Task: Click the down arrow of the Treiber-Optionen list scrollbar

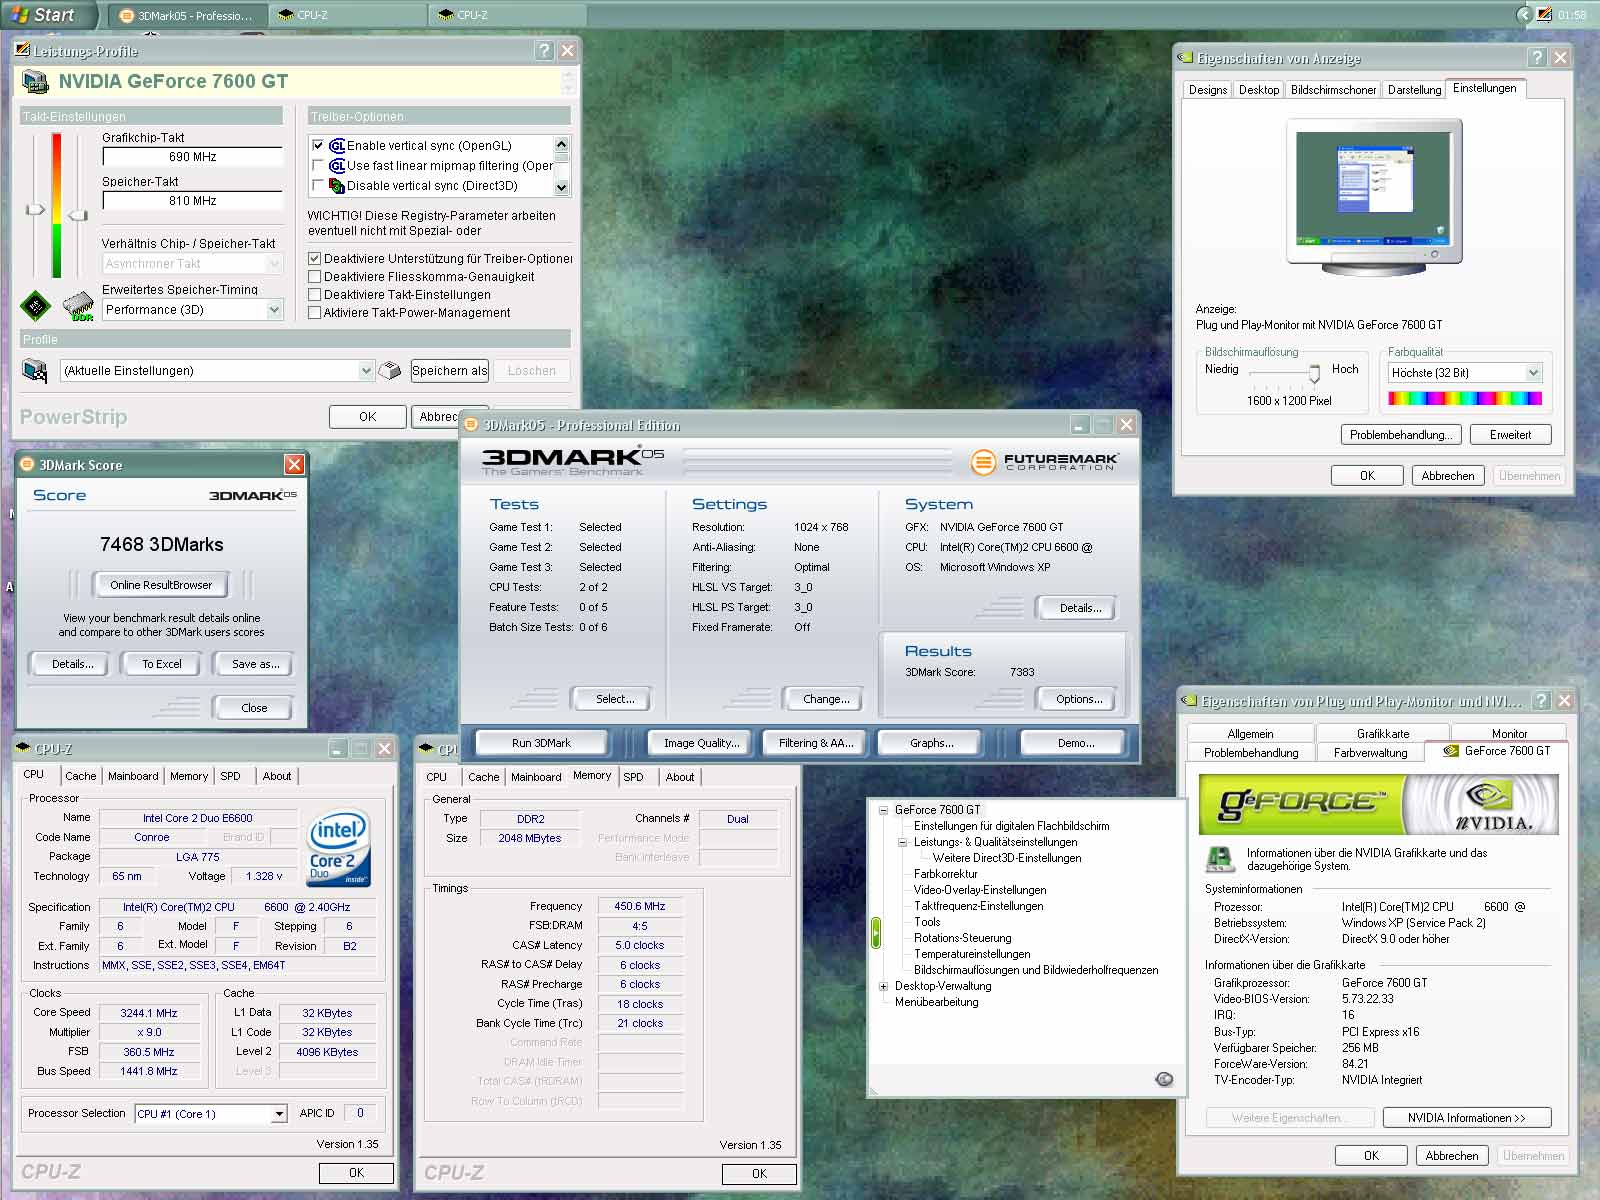Action: click(x=561, y=187)
